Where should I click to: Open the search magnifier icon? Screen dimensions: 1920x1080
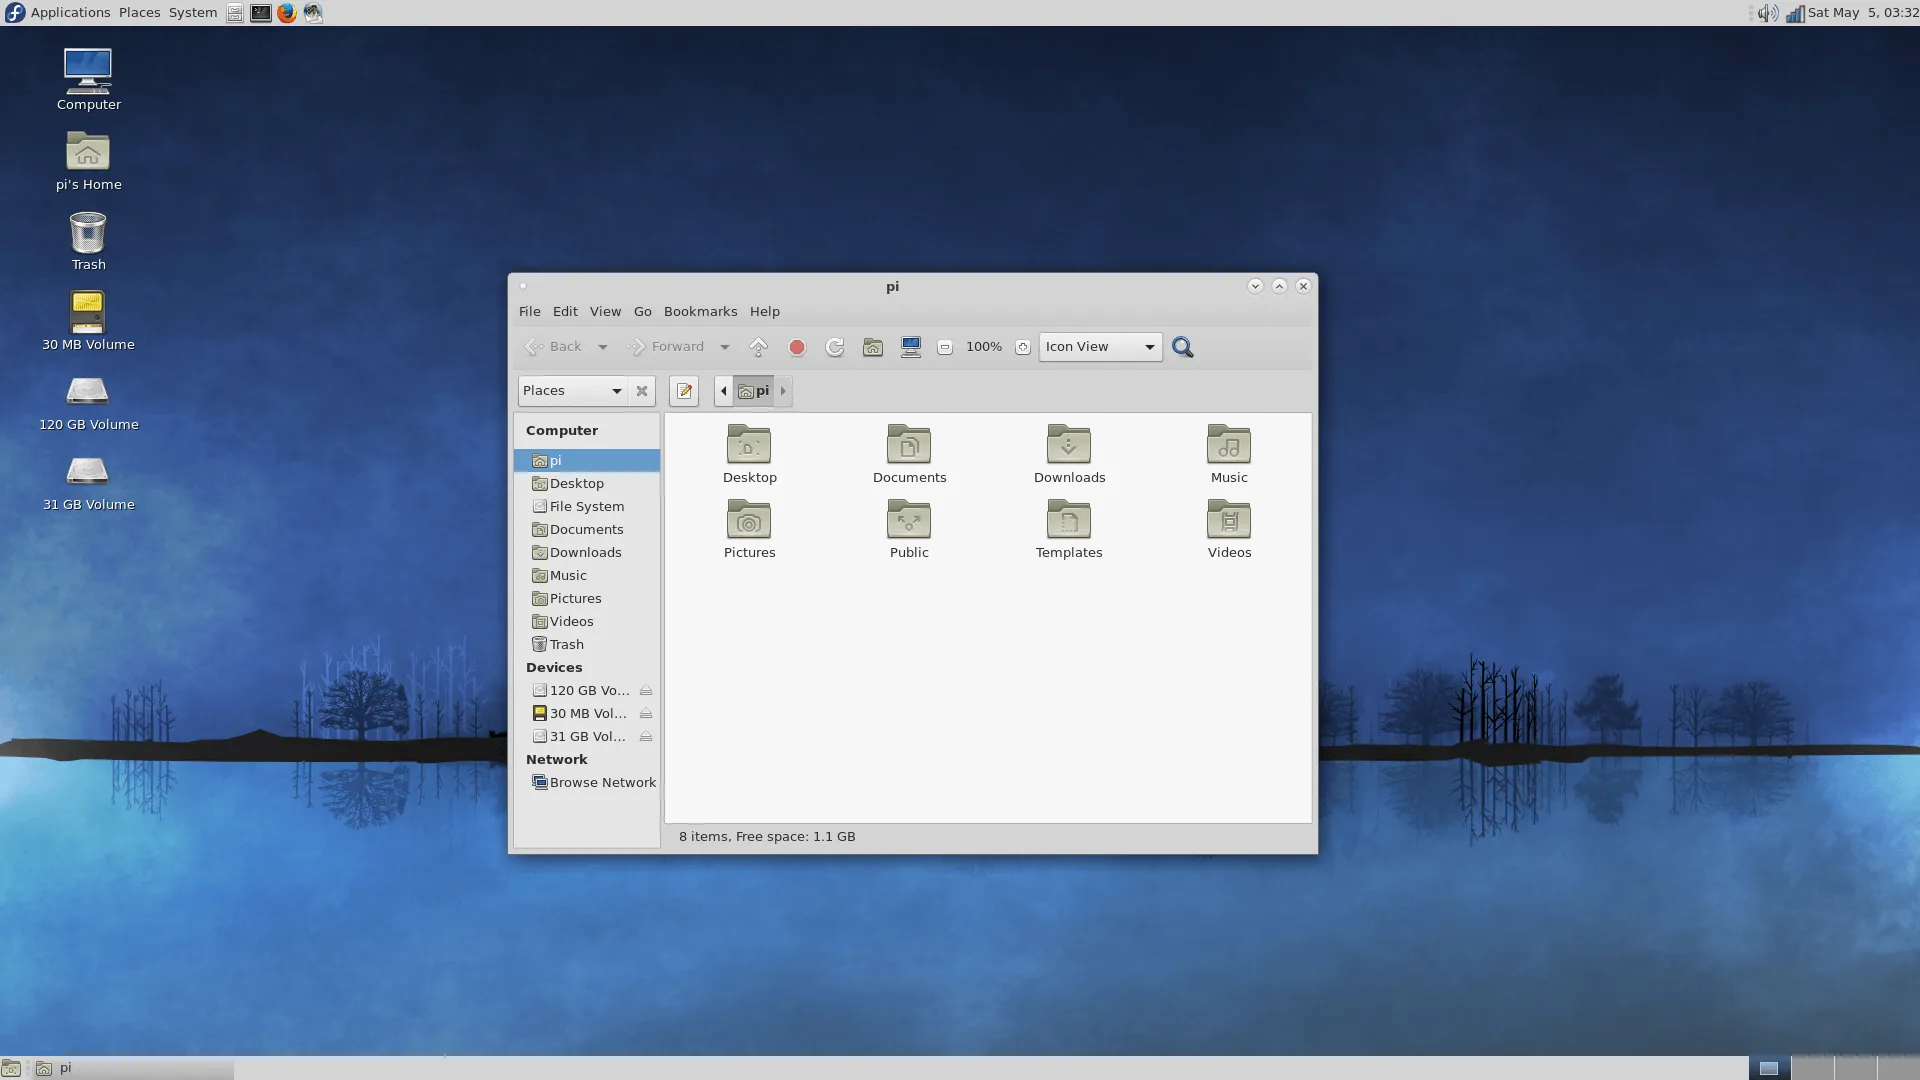point(1182,347)
